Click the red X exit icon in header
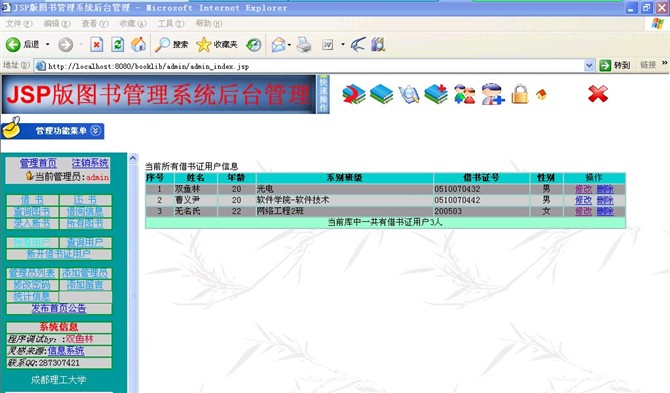The width and height of the screenshot is (670, 393). 597,94
